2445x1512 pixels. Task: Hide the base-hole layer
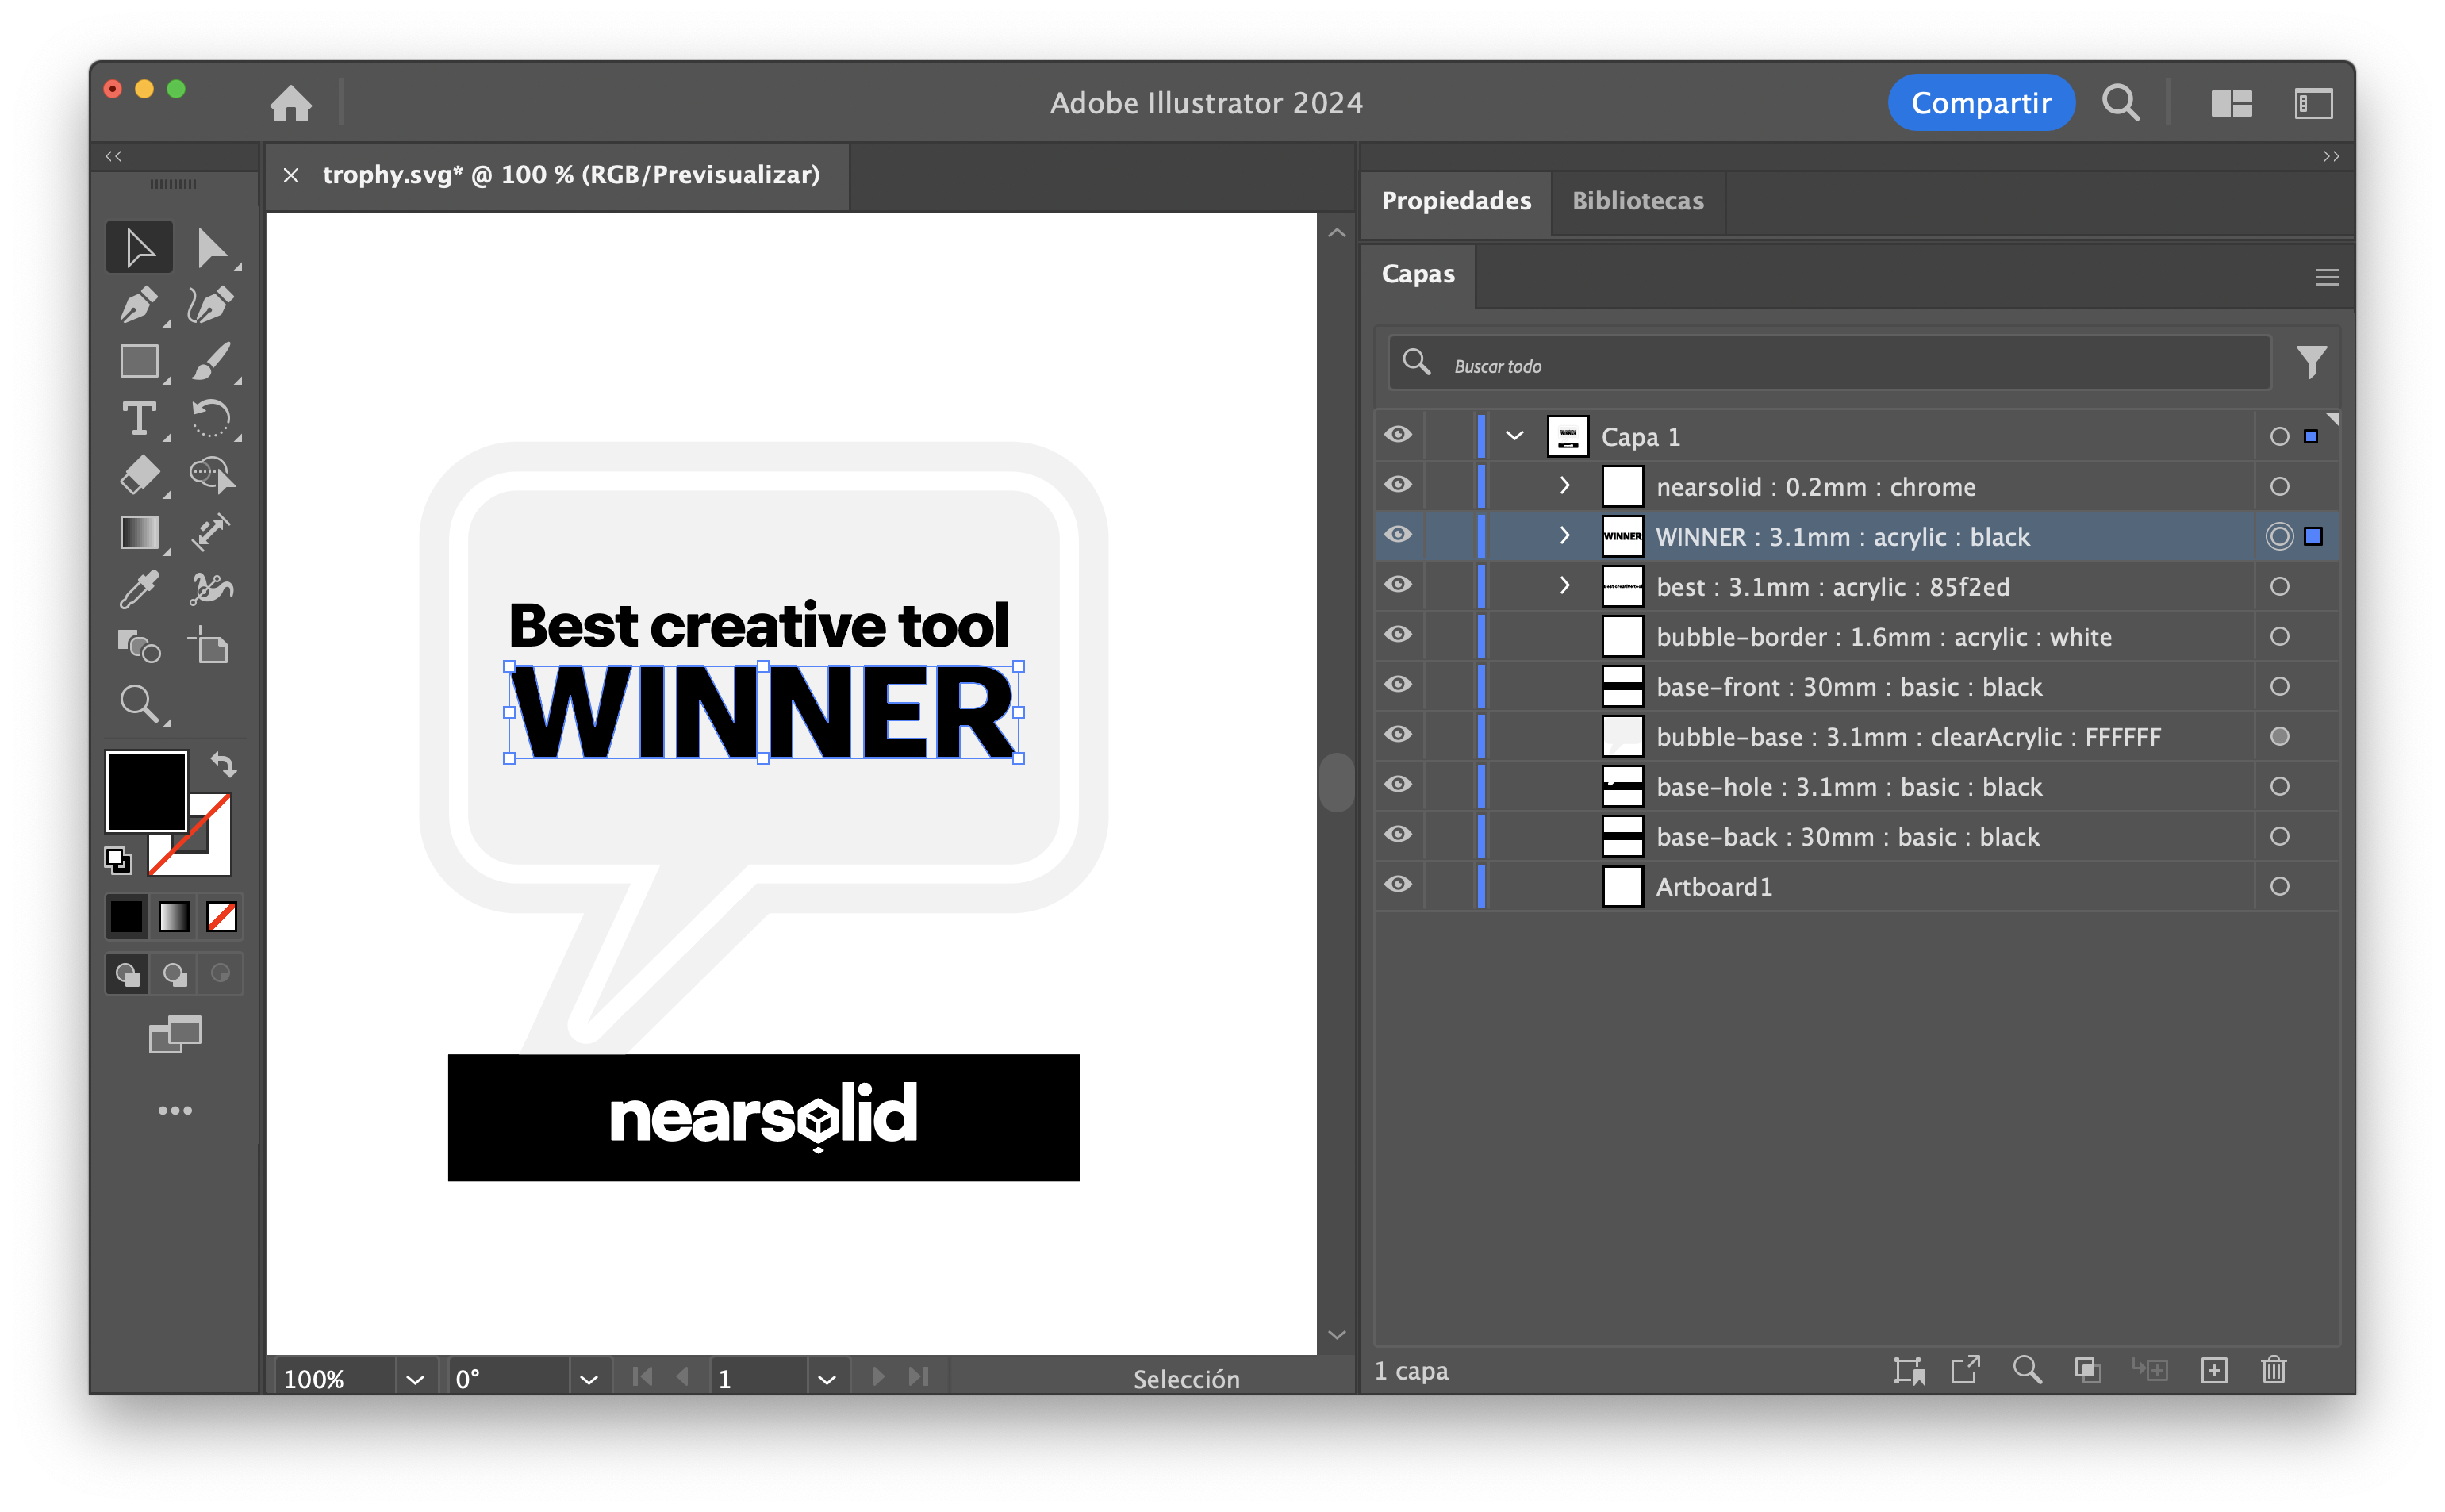tap(1398, 784)
